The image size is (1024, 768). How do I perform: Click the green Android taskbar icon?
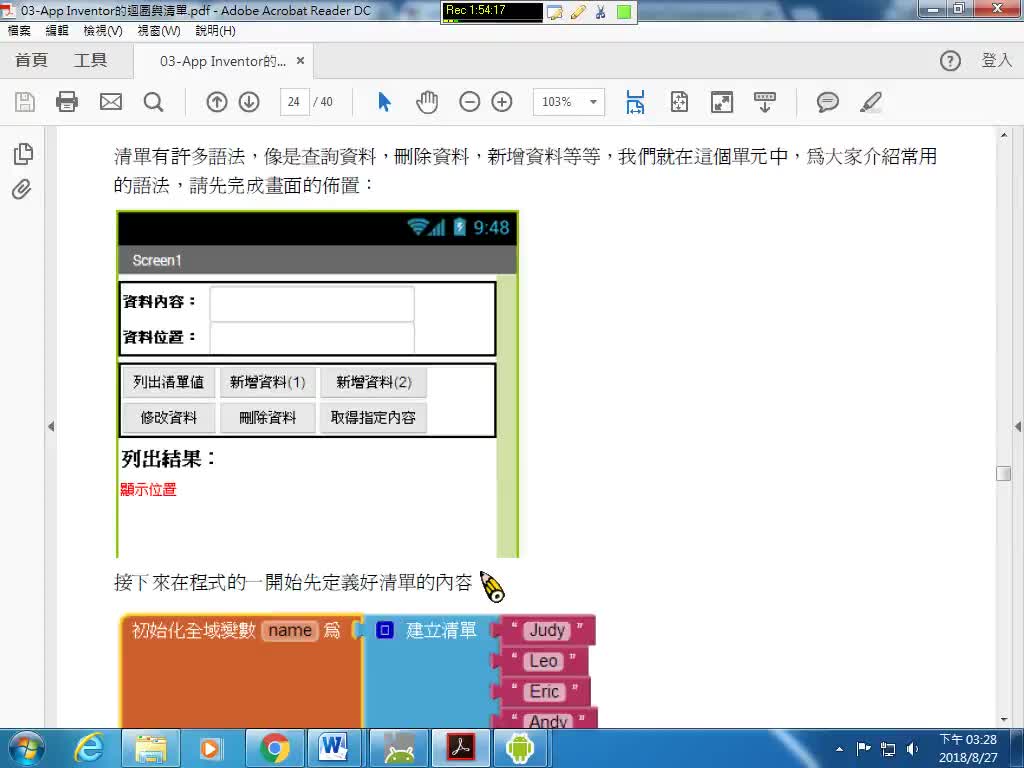pos(520,748)
